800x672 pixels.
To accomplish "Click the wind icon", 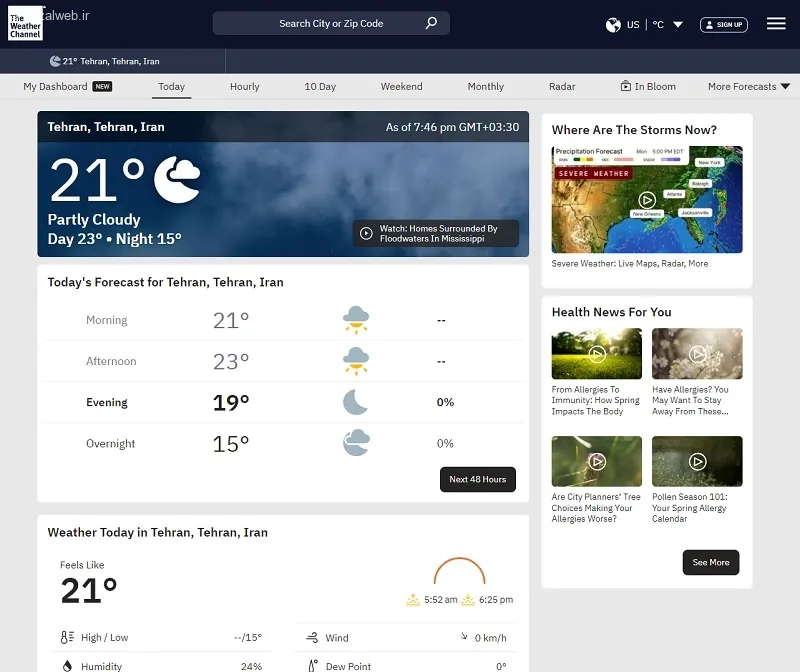I will coord(312,637).
